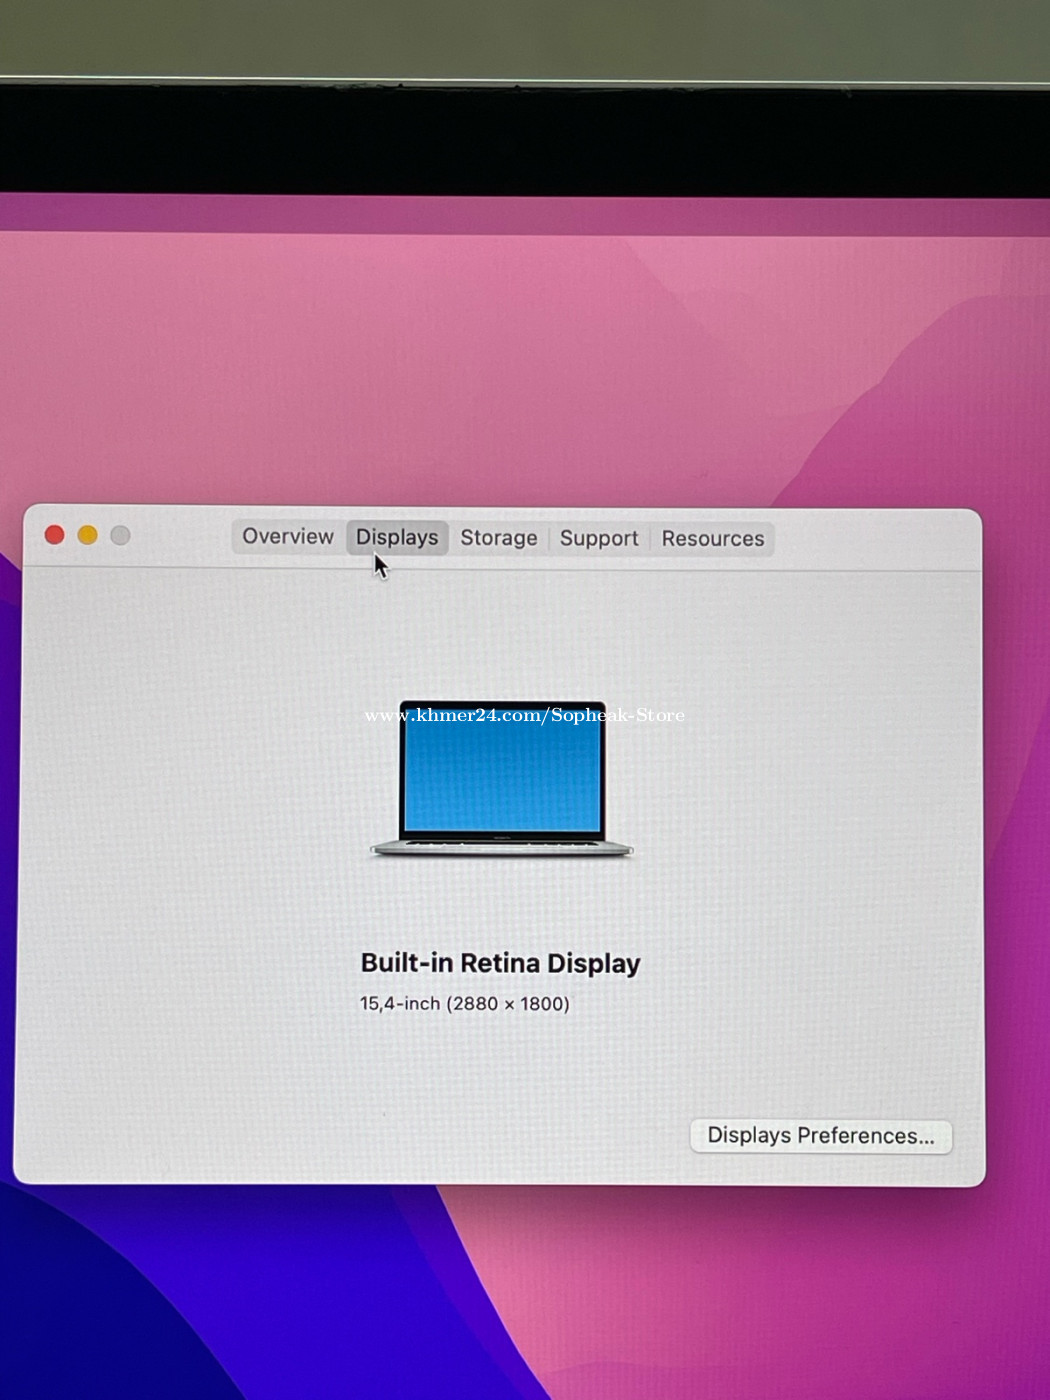The height and width of the screenshot is (1400, 1050).
Task: Close the About This Mac window
Action: [x=55, y=535]
